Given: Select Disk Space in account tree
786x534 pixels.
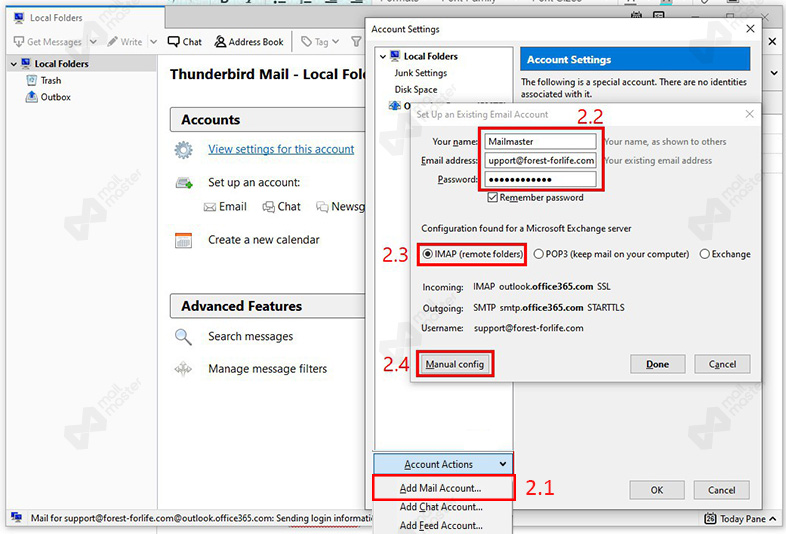Looking at the screenshot, I should (x=416, y=90).
